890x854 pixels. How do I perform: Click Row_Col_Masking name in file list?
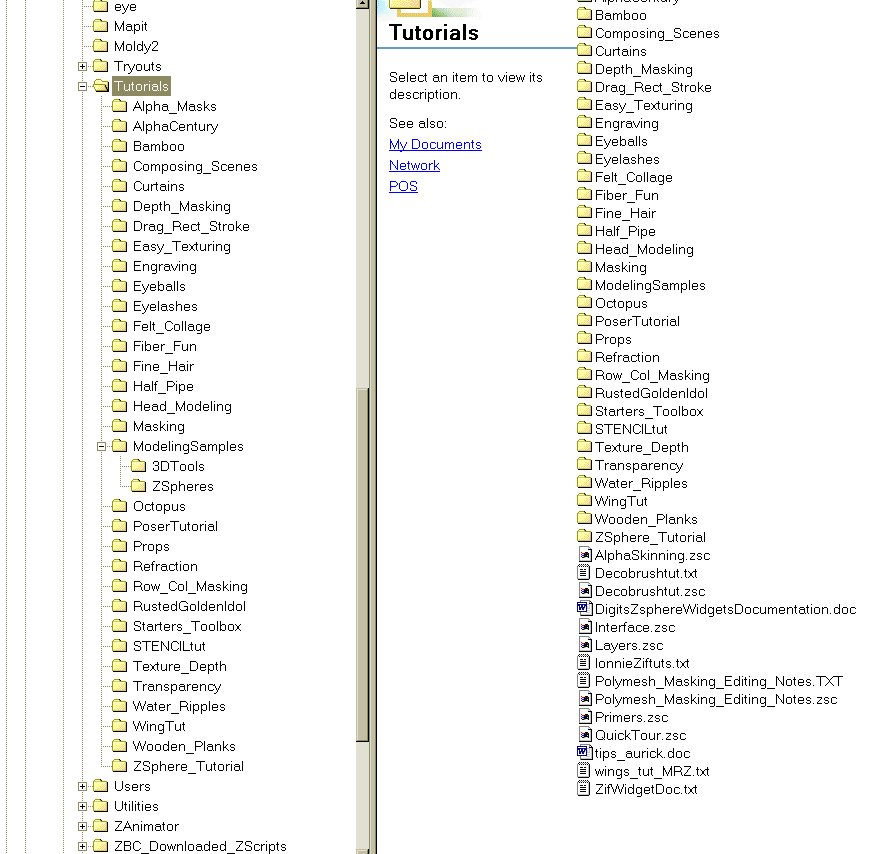(652, 376)
